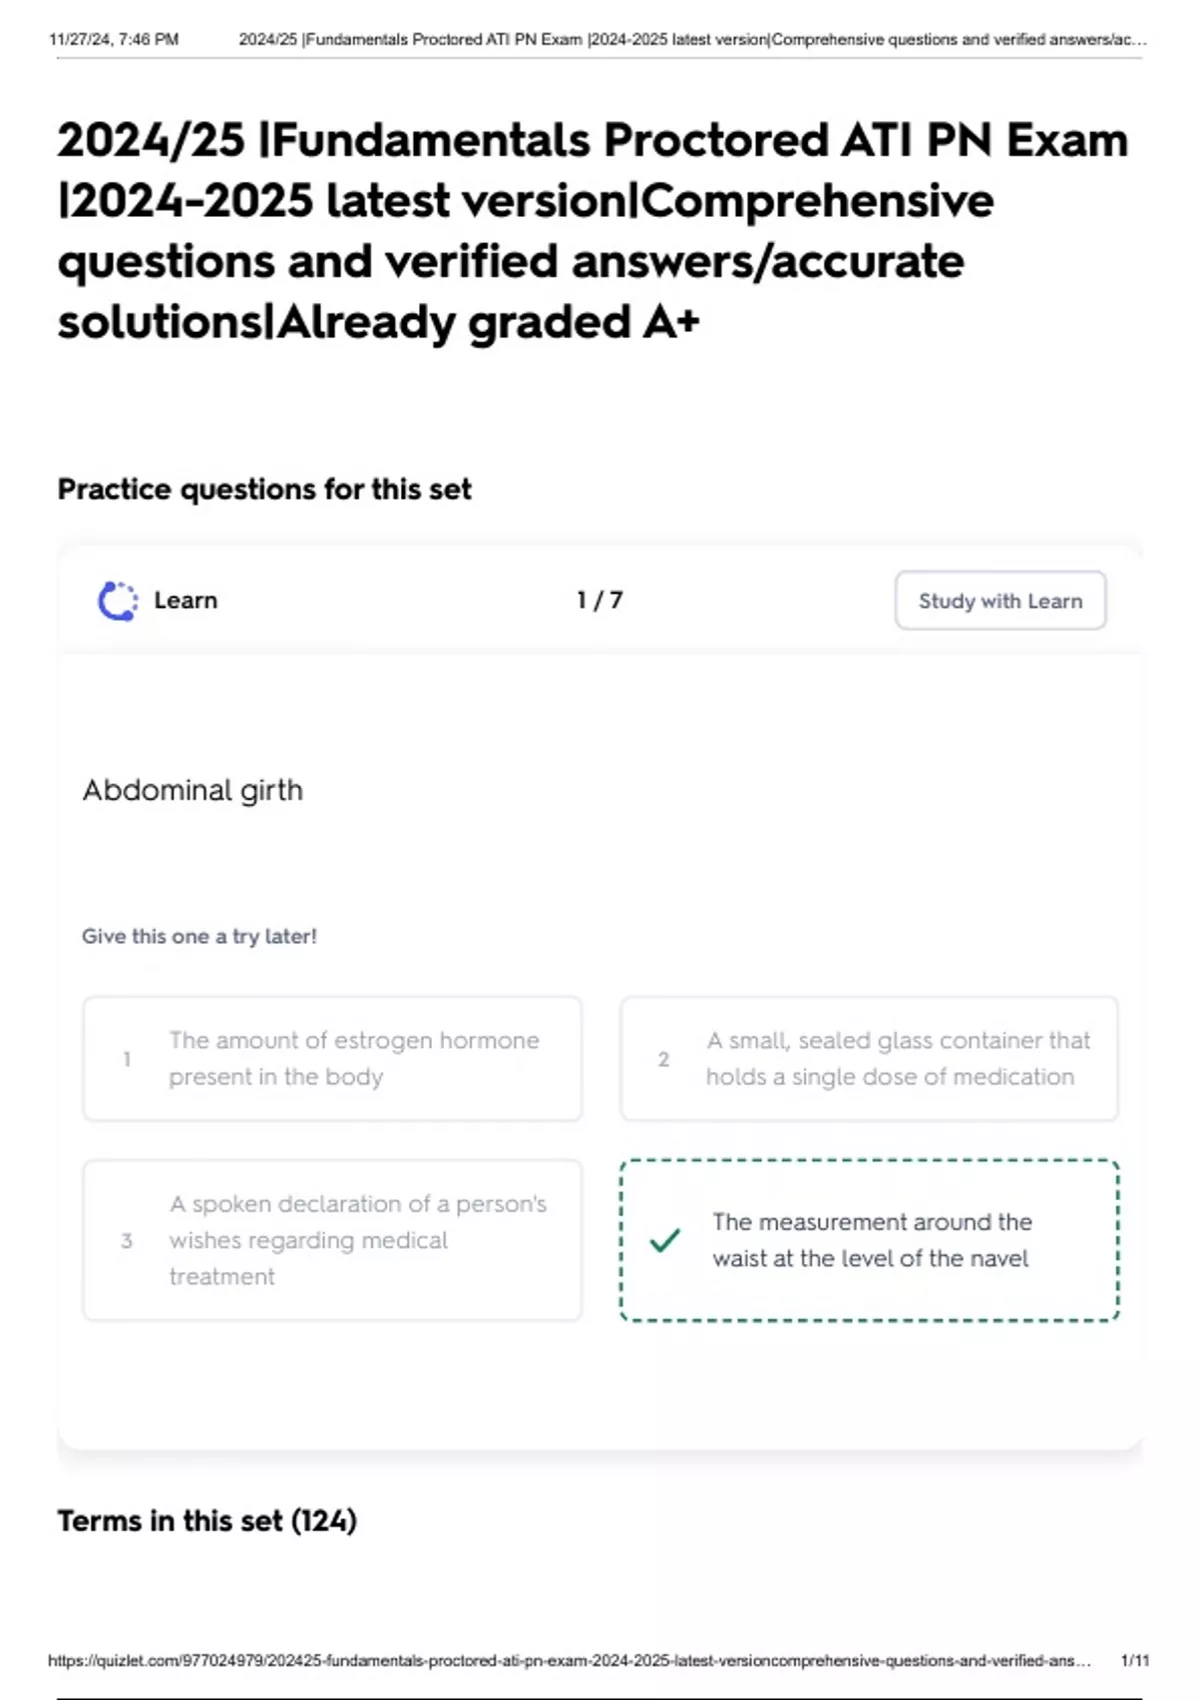This screenshot has width=1200, height=1700.
Task: Click the Practice questions for this set heading
Action: point(264,489)
